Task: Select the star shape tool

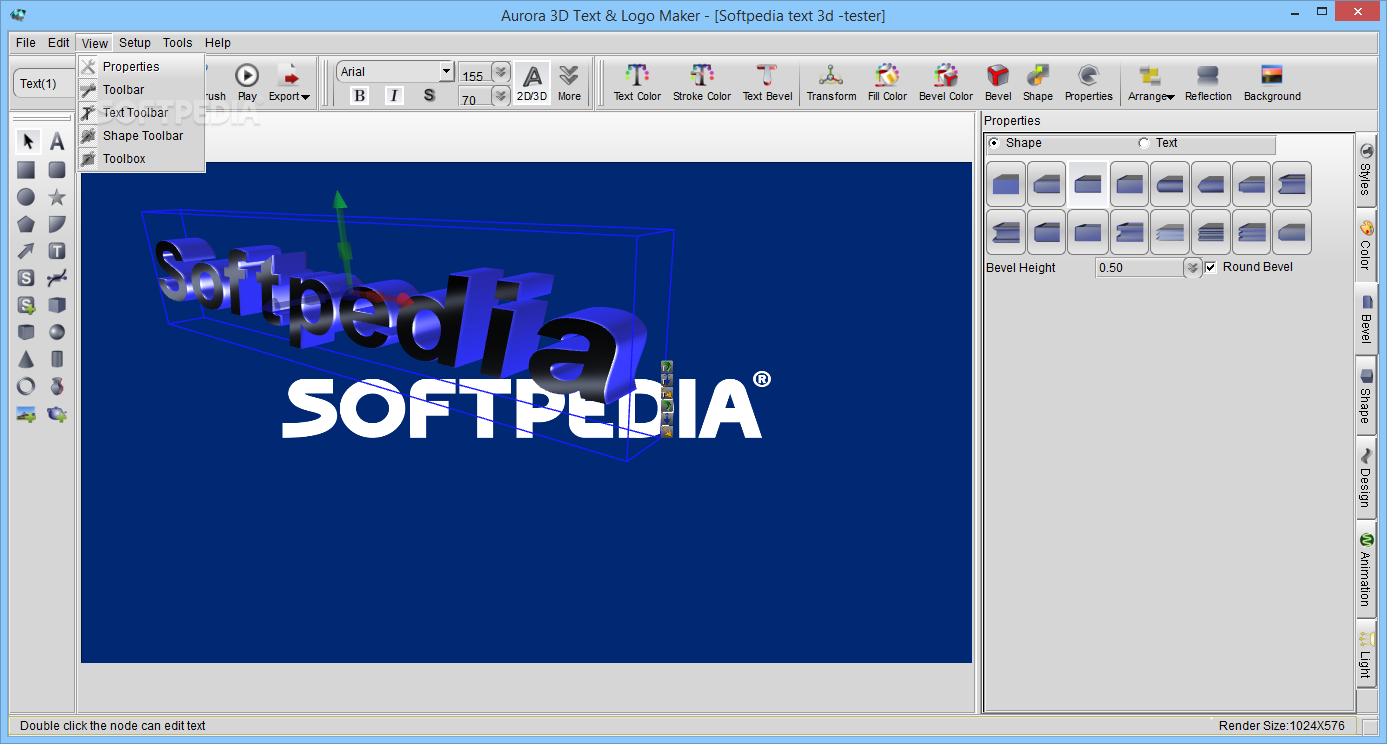Action: click(57, 197)
